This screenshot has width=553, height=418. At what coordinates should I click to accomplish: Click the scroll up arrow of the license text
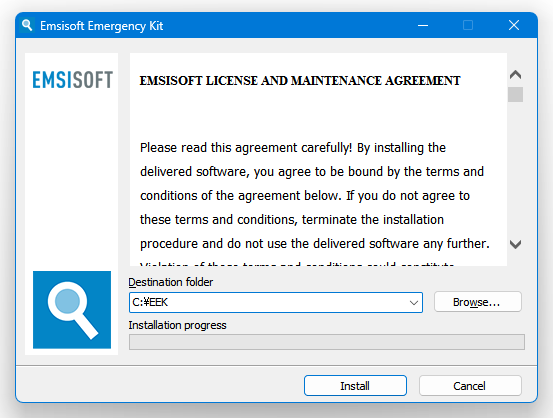(x=515, y=74)
